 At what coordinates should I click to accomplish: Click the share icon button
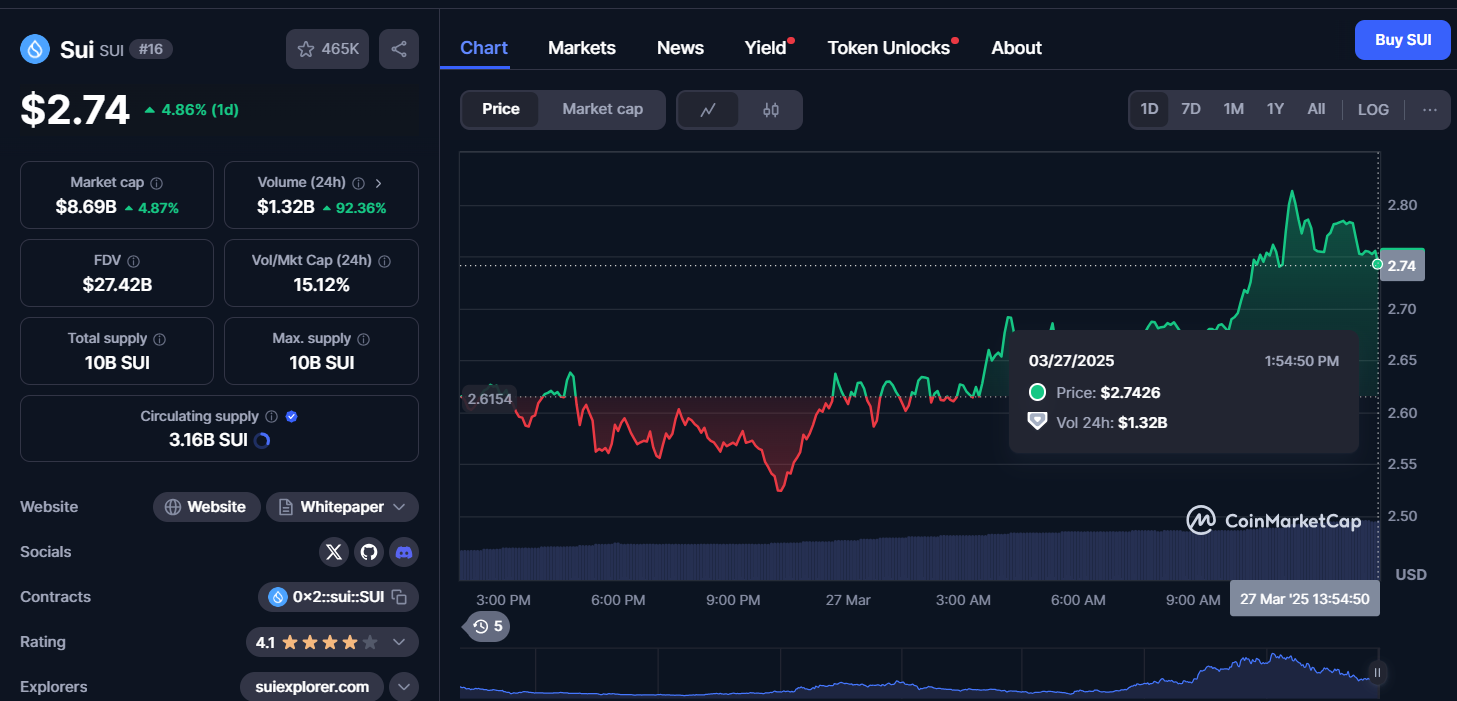(x=398, y=49)
